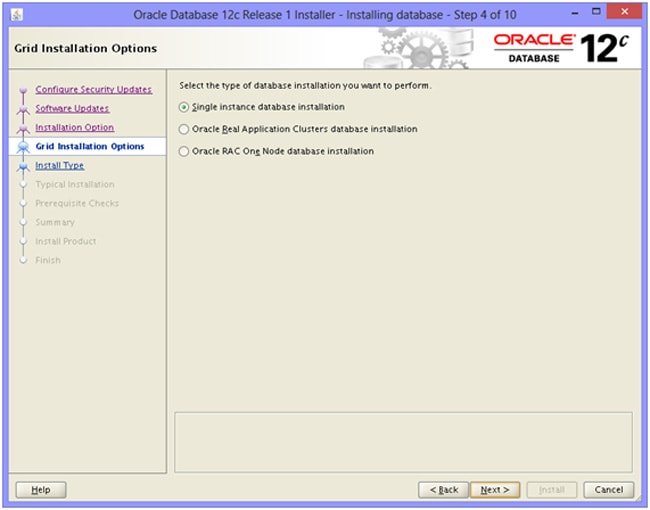
Task: Proceed with the Next button
Action: (x=495, y=490)
